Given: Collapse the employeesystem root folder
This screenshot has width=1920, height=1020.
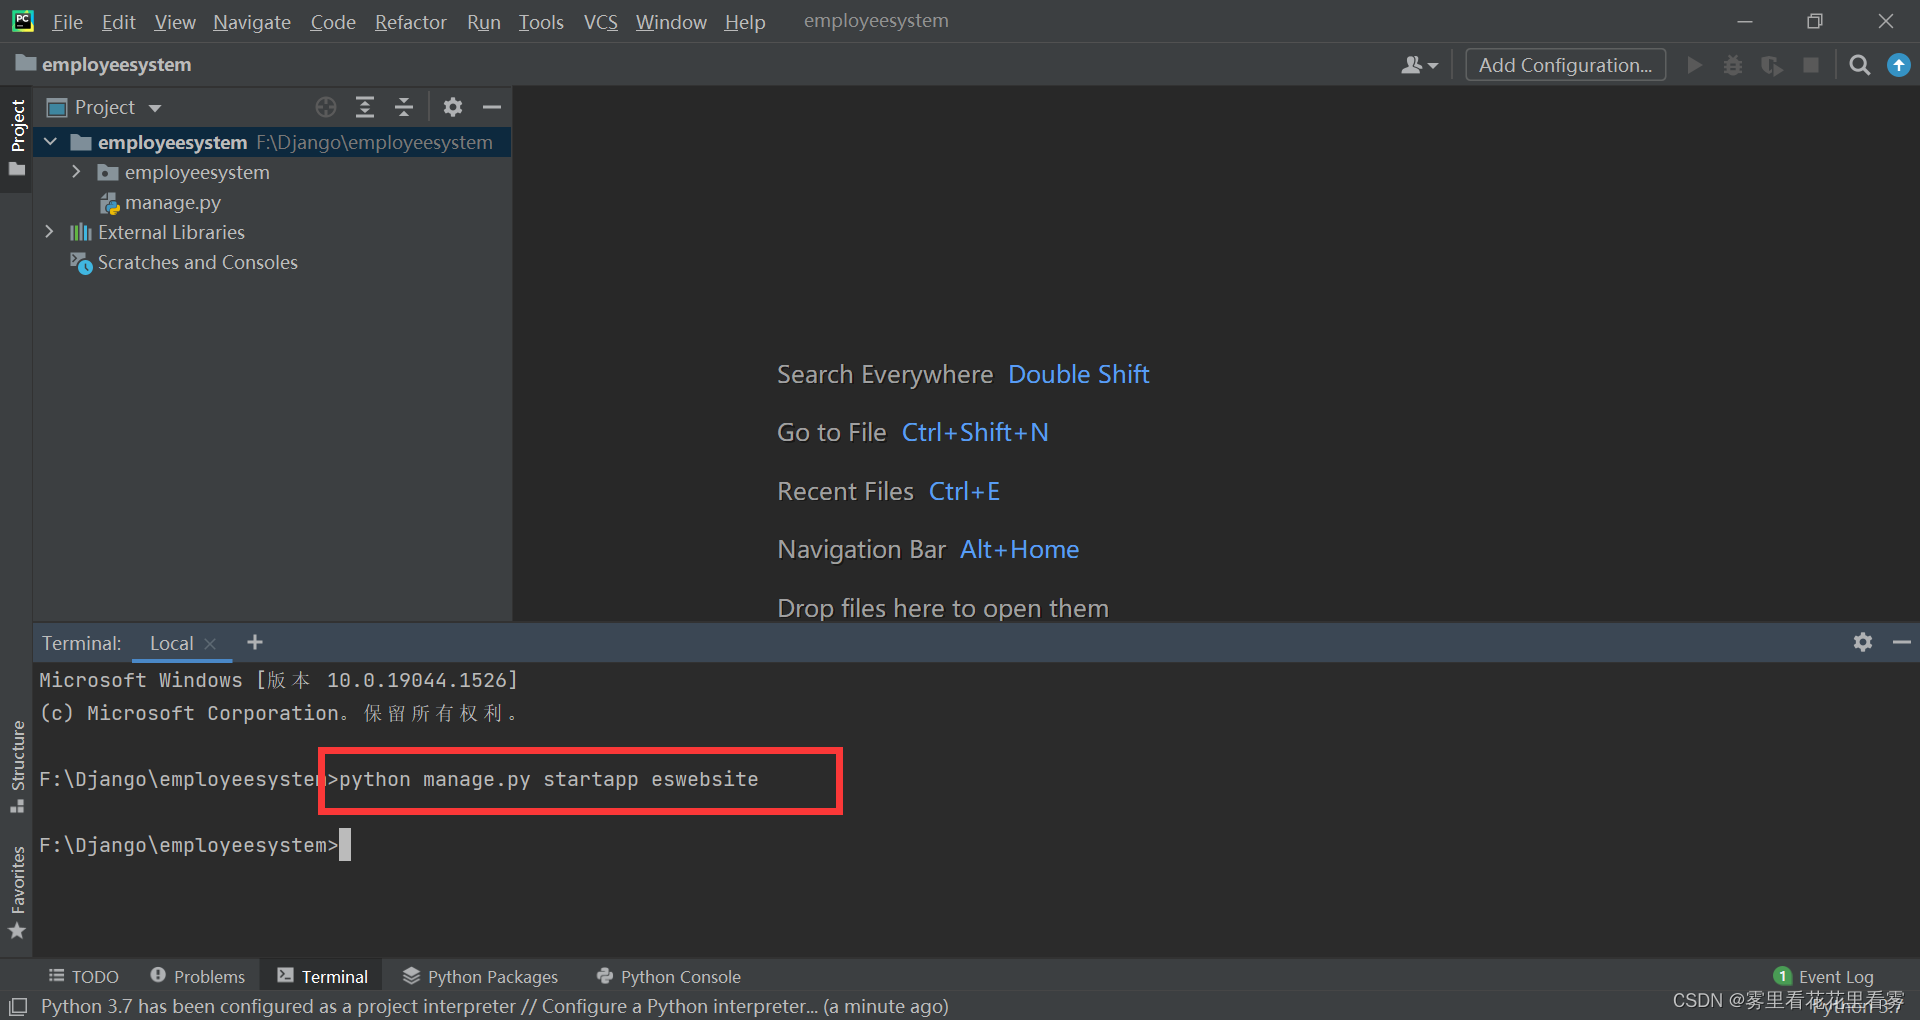Looking at the screenshot, I should pos(50,142).
